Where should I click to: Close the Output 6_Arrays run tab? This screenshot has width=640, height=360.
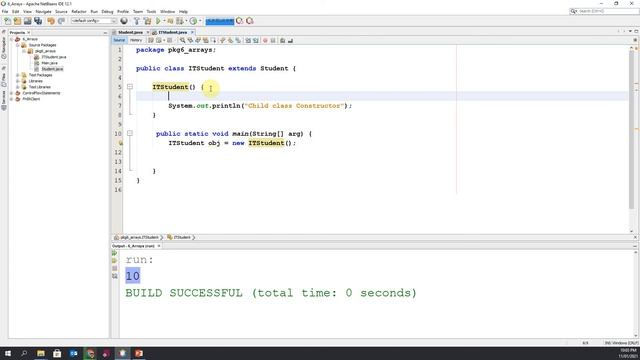click(x=159, y=246)
